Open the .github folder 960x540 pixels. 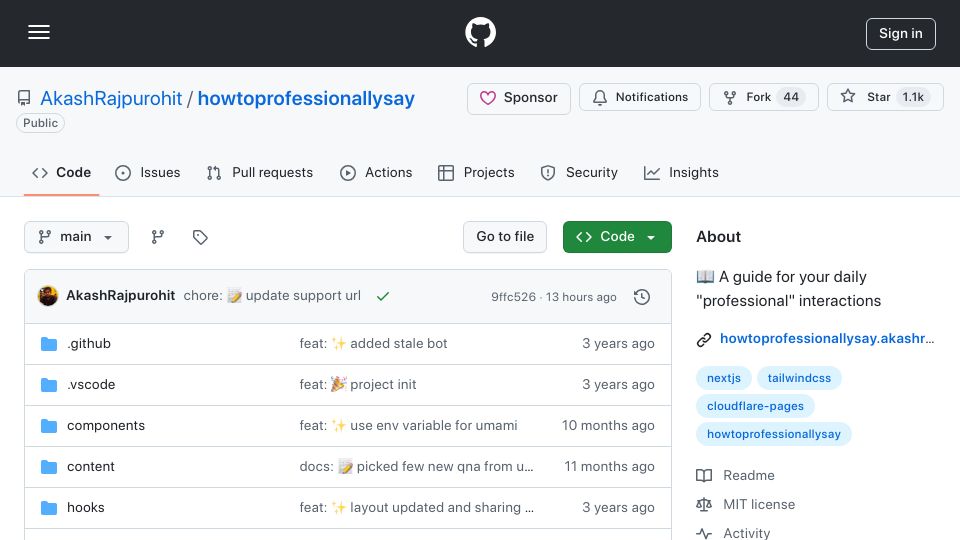(x=89, y=343)
